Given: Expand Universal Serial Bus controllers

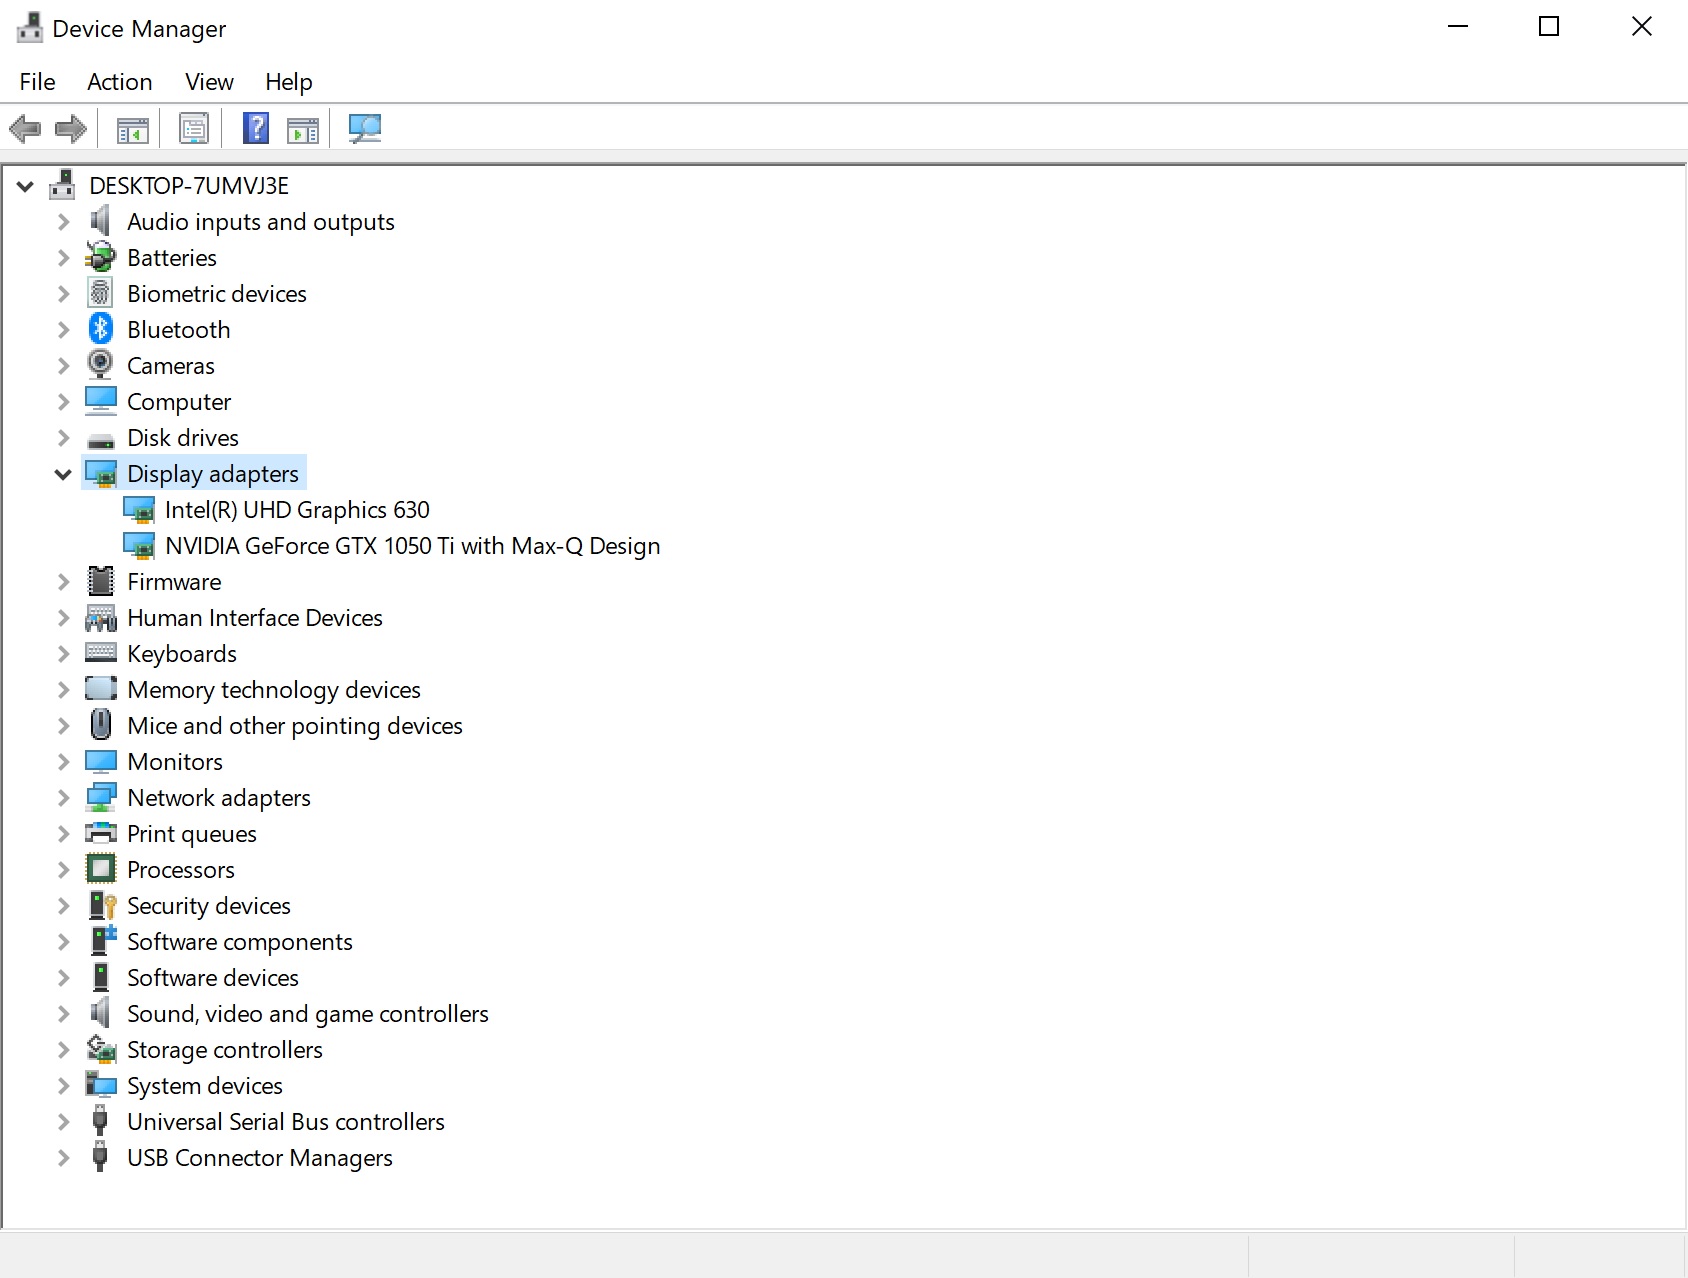Looking at the screenshot, I should click(x=63, y=1122).
